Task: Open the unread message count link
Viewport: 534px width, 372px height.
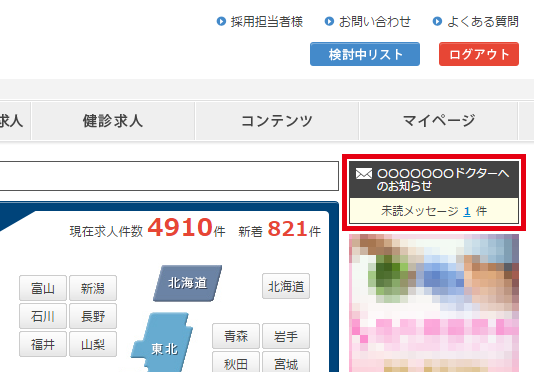Action: point(467,212)
